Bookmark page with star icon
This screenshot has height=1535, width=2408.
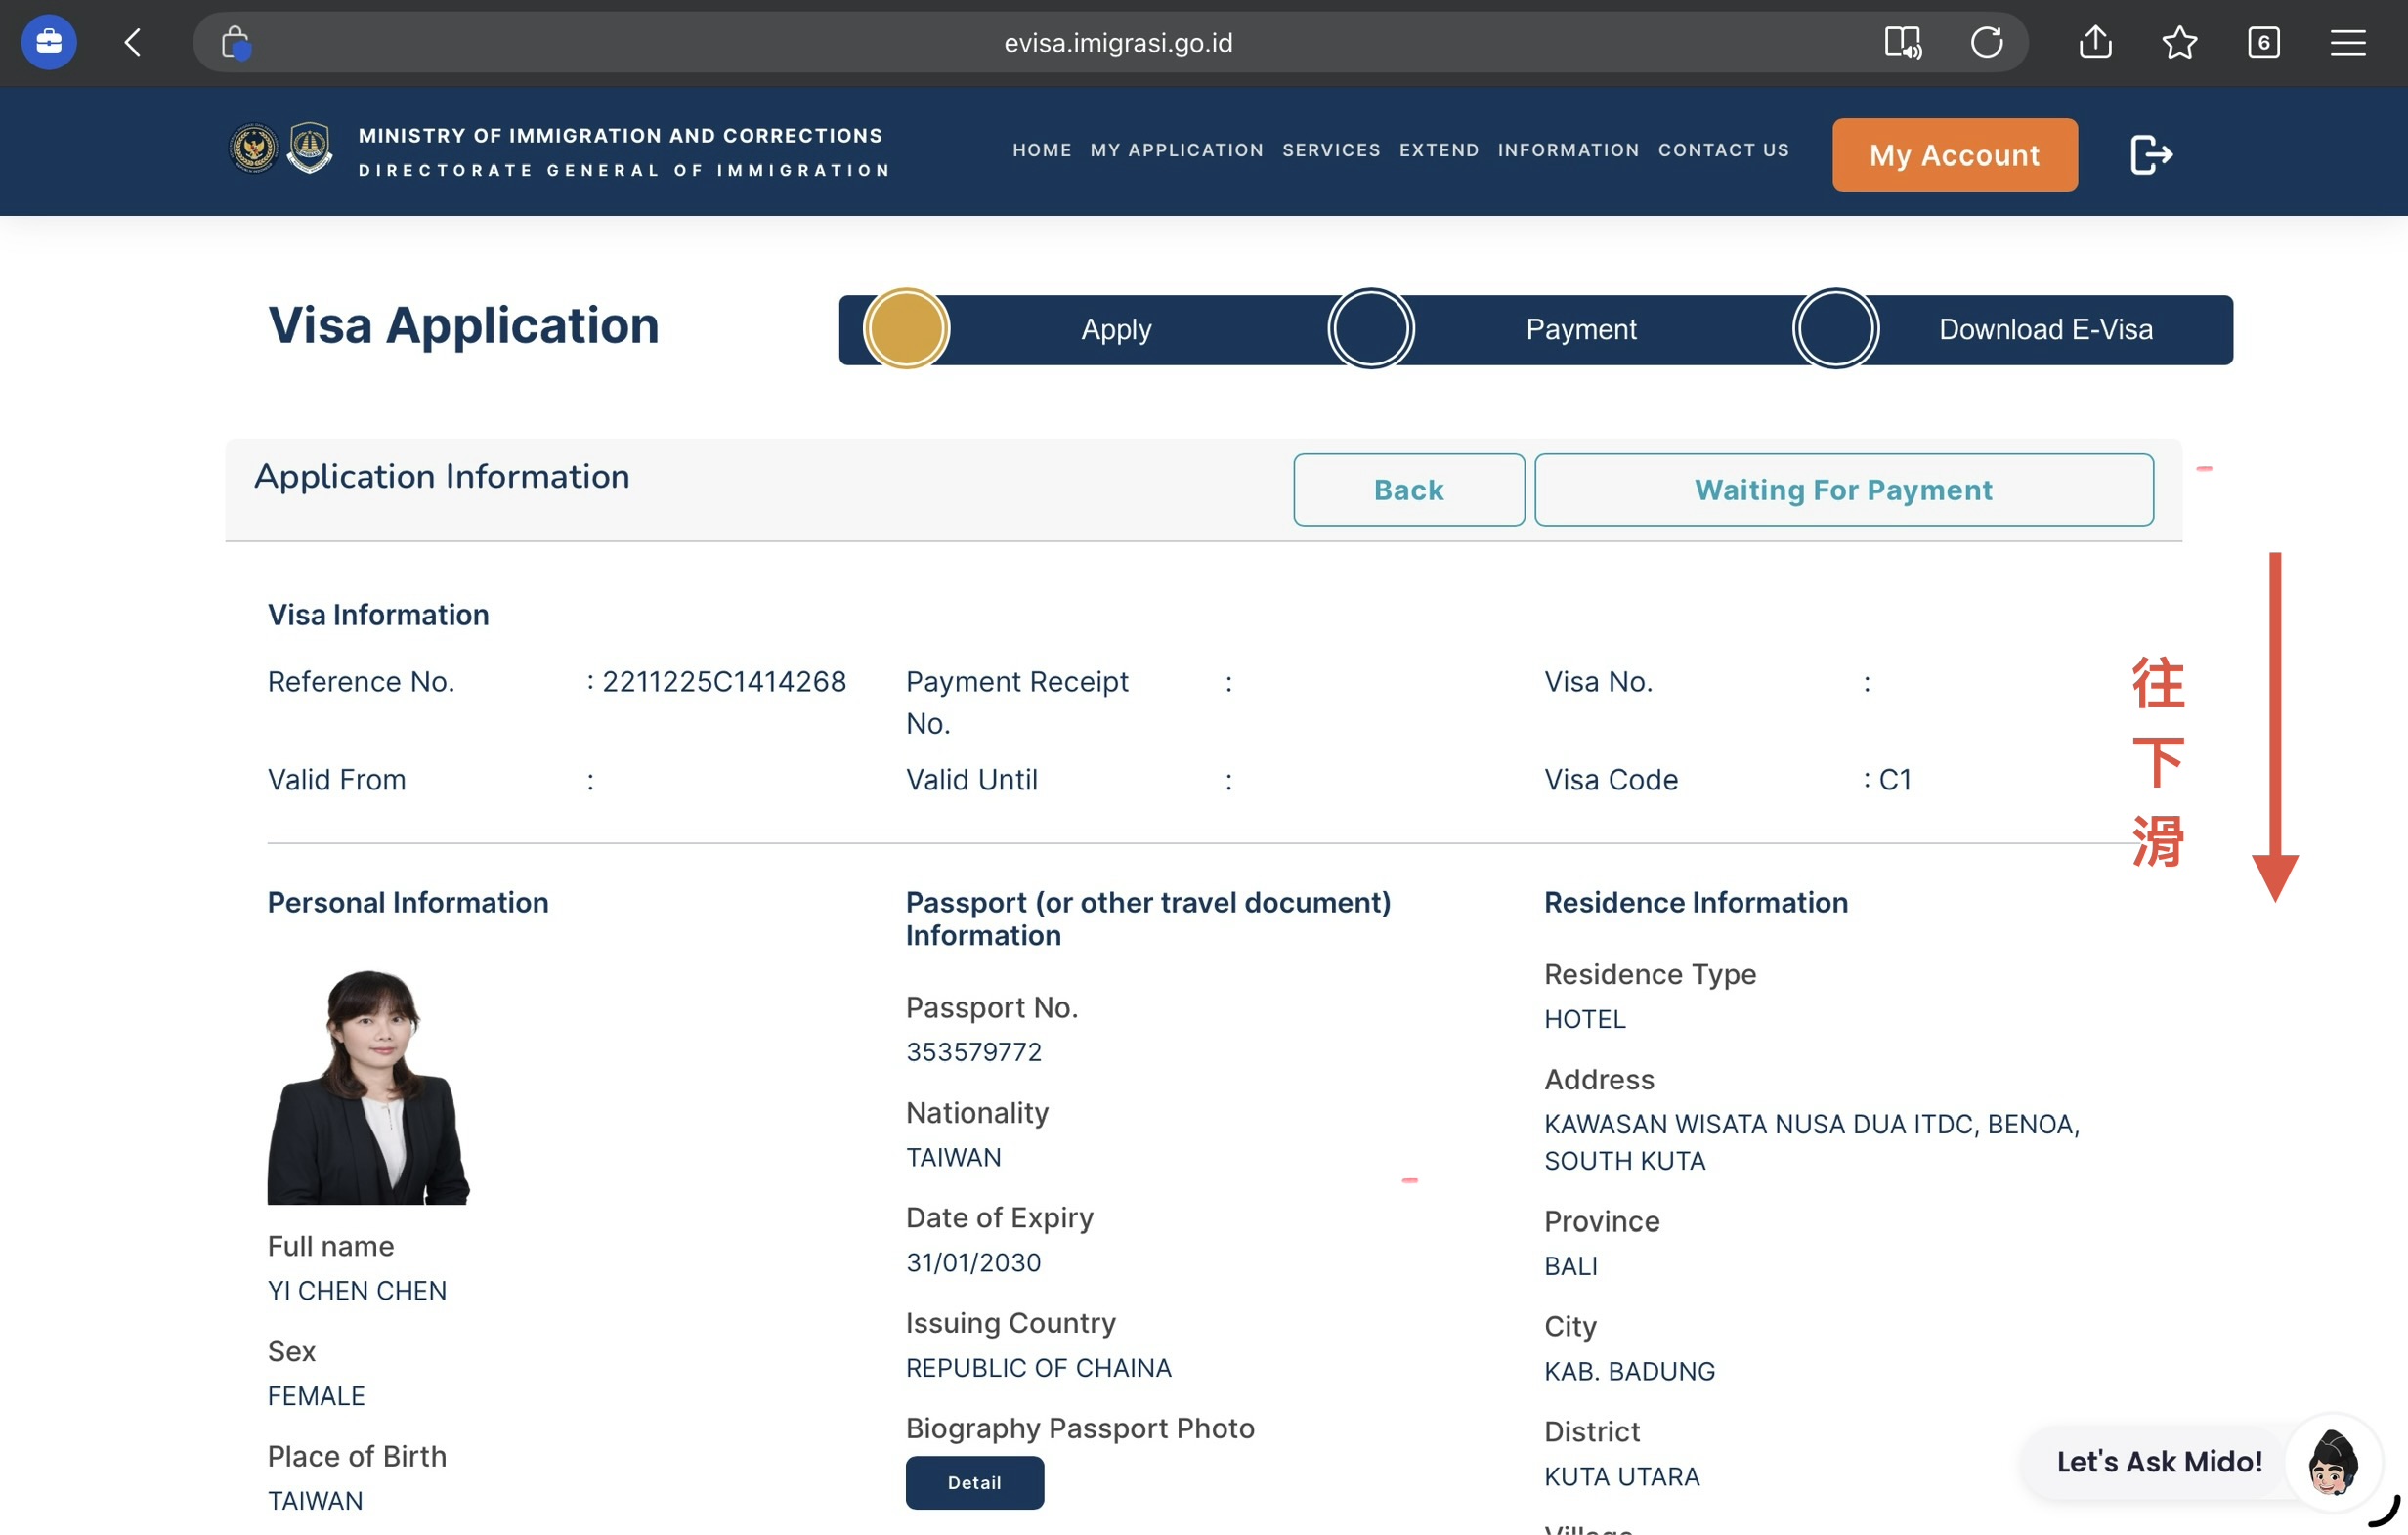pos(2179,42)
